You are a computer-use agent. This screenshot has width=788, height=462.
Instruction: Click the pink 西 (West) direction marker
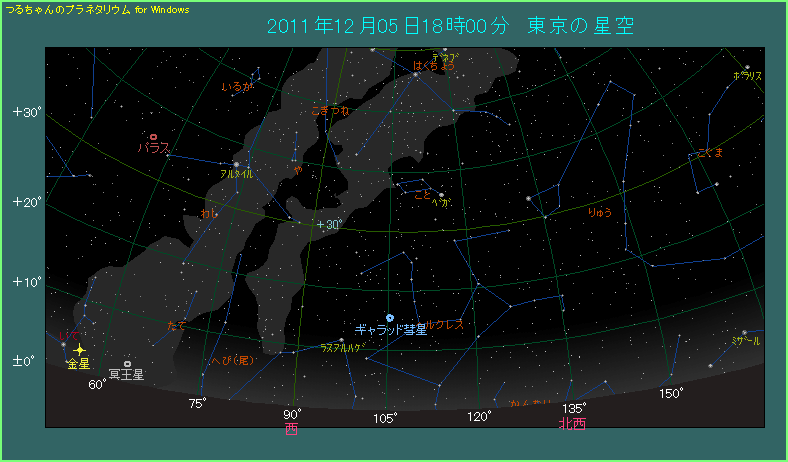click(x=292, y=429)
